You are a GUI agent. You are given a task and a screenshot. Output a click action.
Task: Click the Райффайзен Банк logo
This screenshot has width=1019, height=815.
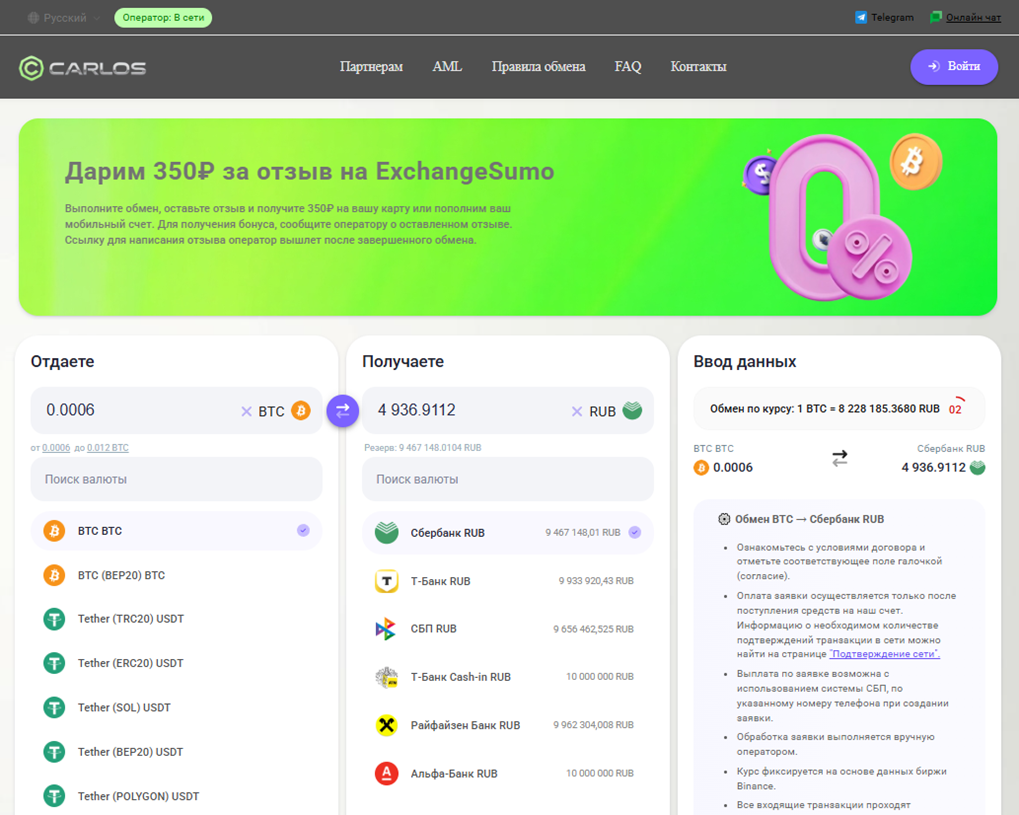coord(387,725)
